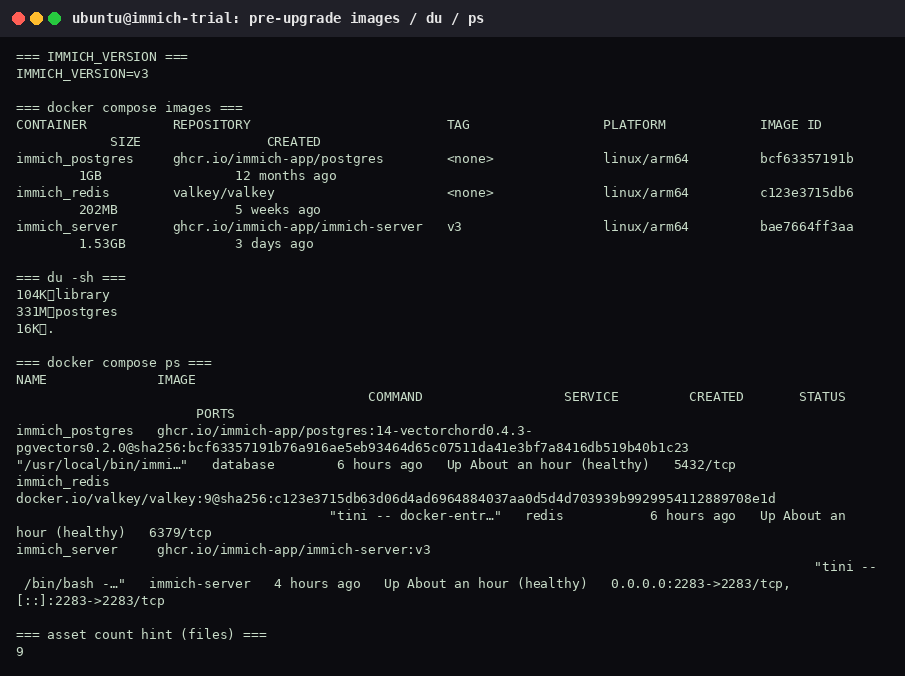
Task: Click 'ghcr.io/immich-app/immich-server:v3' image in ps output
Action: (x=294, y=550)
